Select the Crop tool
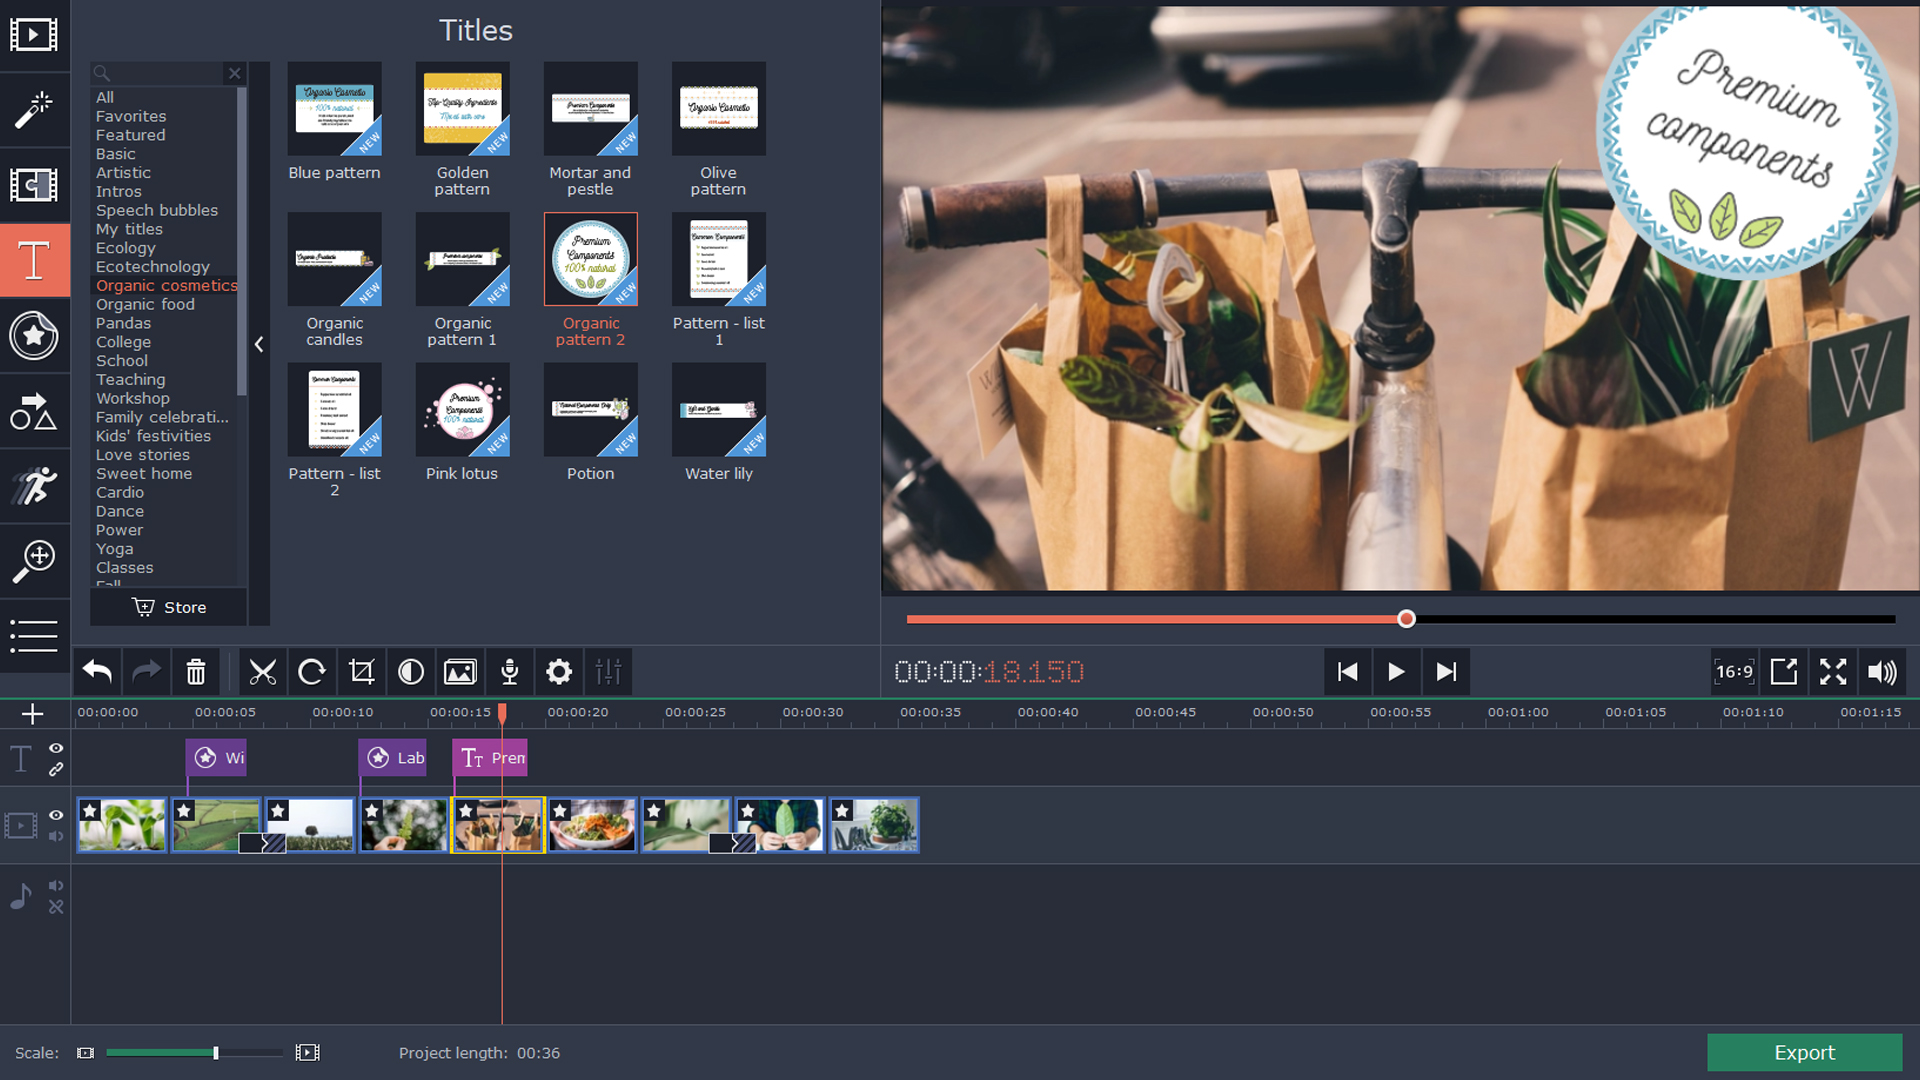The height and width of the screenshot is (1080, 1920). 360,671
